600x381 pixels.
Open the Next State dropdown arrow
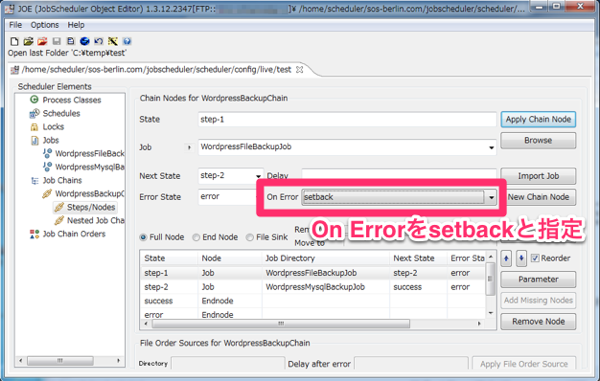click(258, 176)
